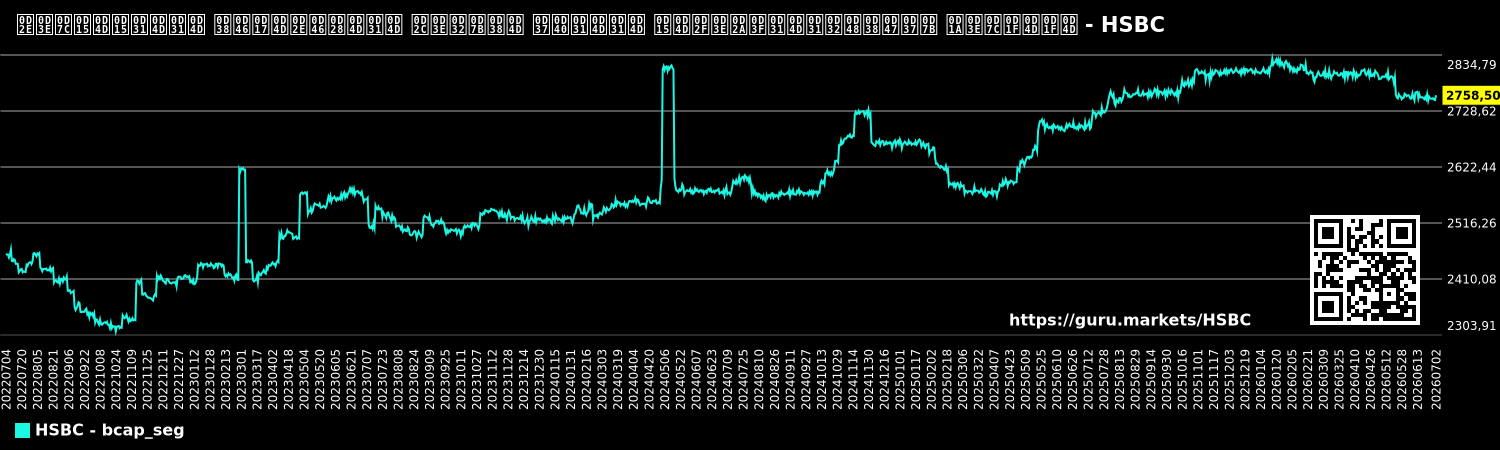Click the yellow 2758,50 current value tag
Viewport: 1500px width, 450px height.
[1471, 95]
